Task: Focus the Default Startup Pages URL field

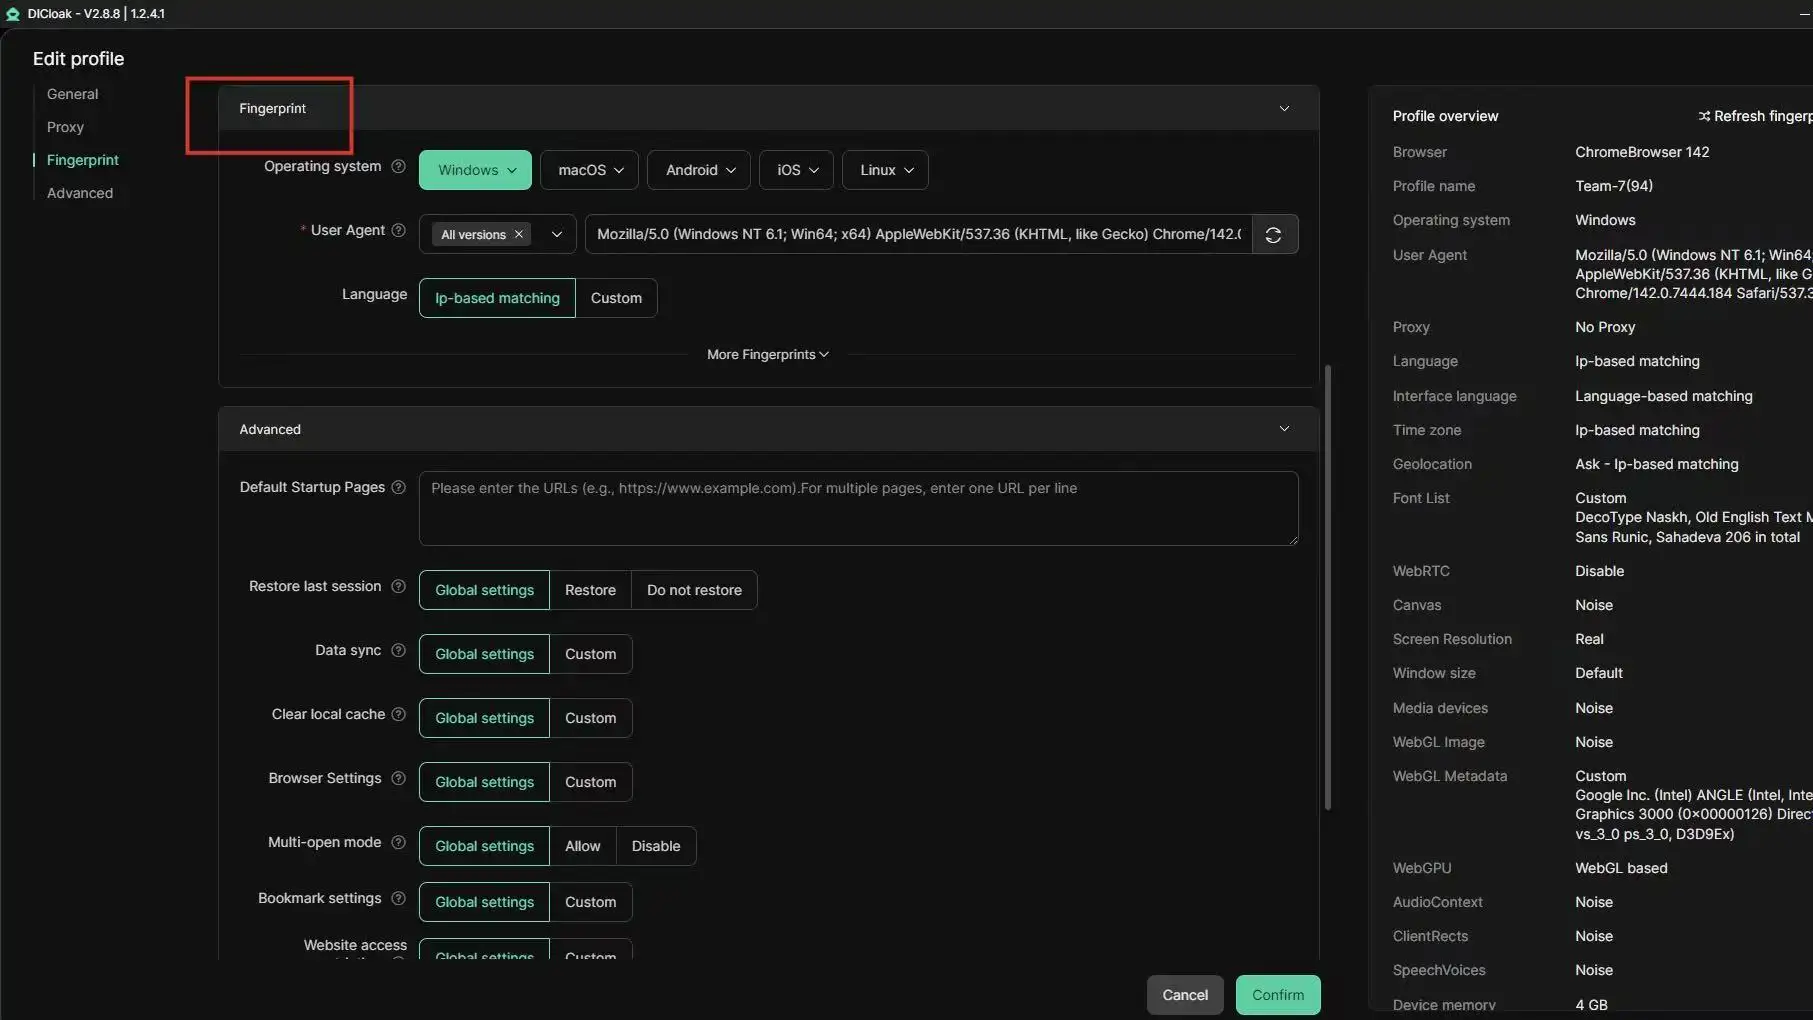Action: [858, 508]
